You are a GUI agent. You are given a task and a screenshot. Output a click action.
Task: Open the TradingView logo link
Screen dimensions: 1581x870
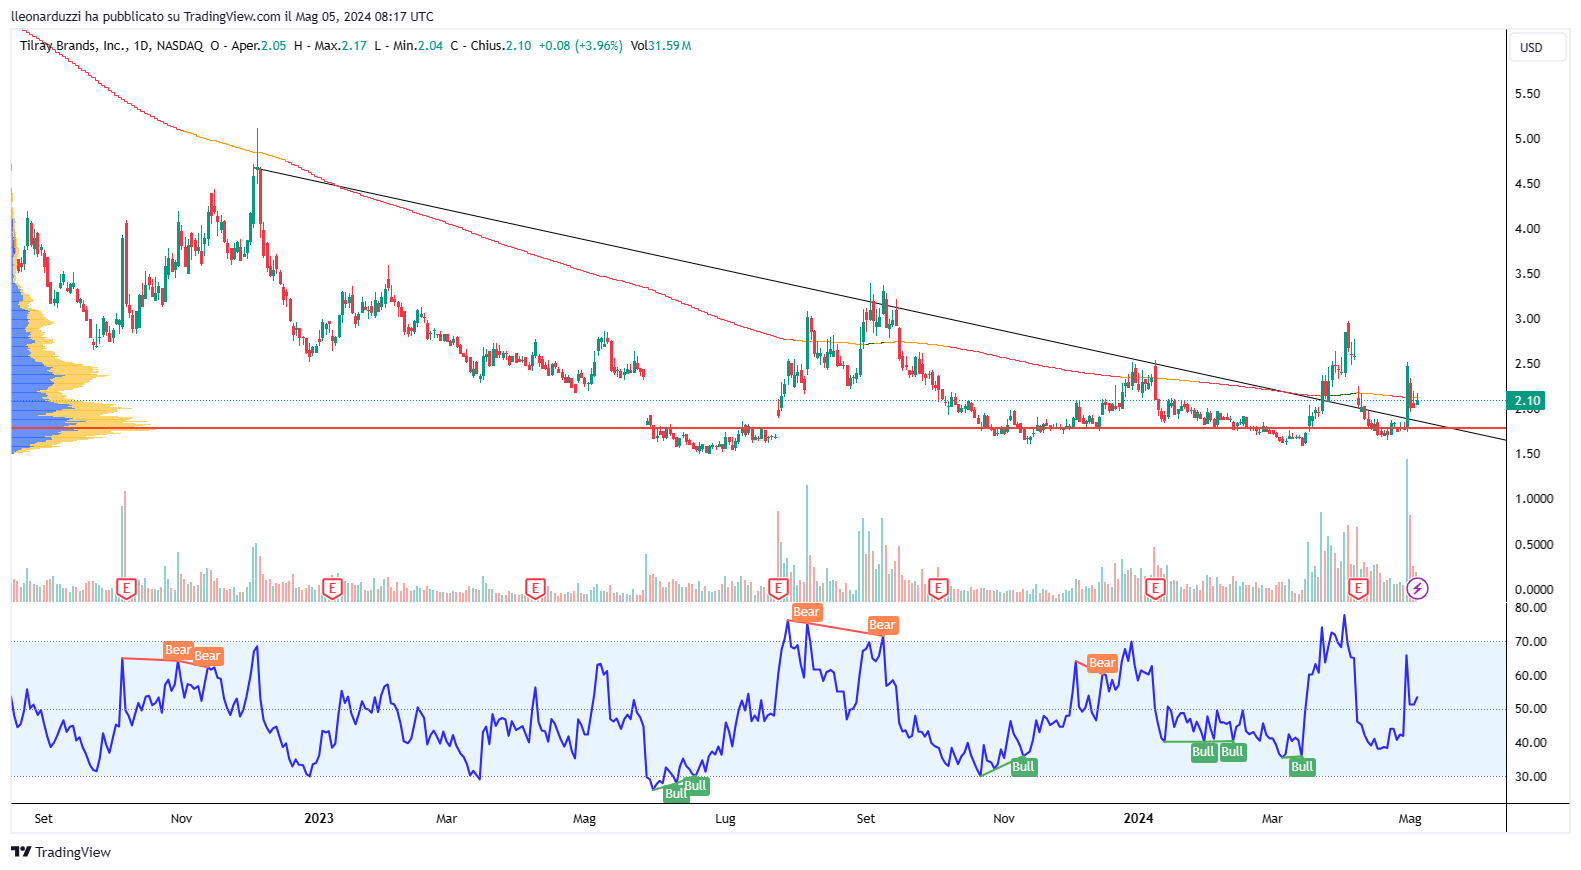61,852
